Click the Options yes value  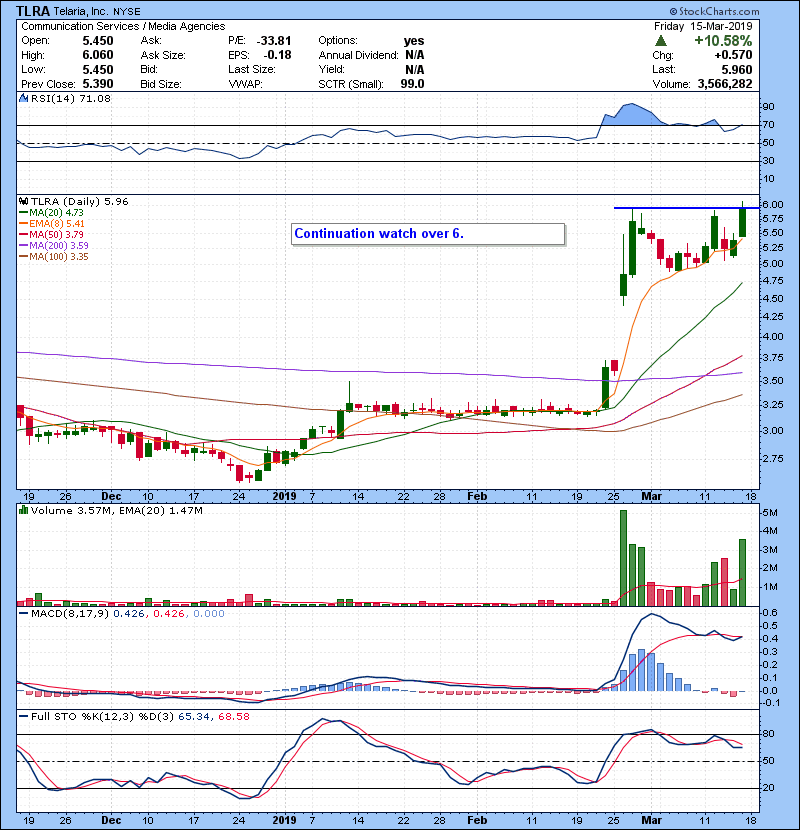click(x=414, y=41)
